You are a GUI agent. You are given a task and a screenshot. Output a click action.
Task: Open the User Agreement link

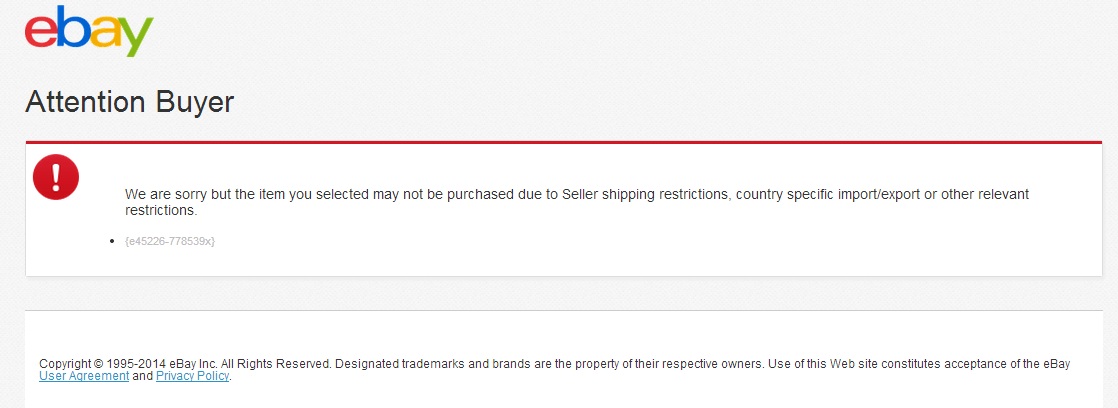pyautogui.click(x=84, y=376)
